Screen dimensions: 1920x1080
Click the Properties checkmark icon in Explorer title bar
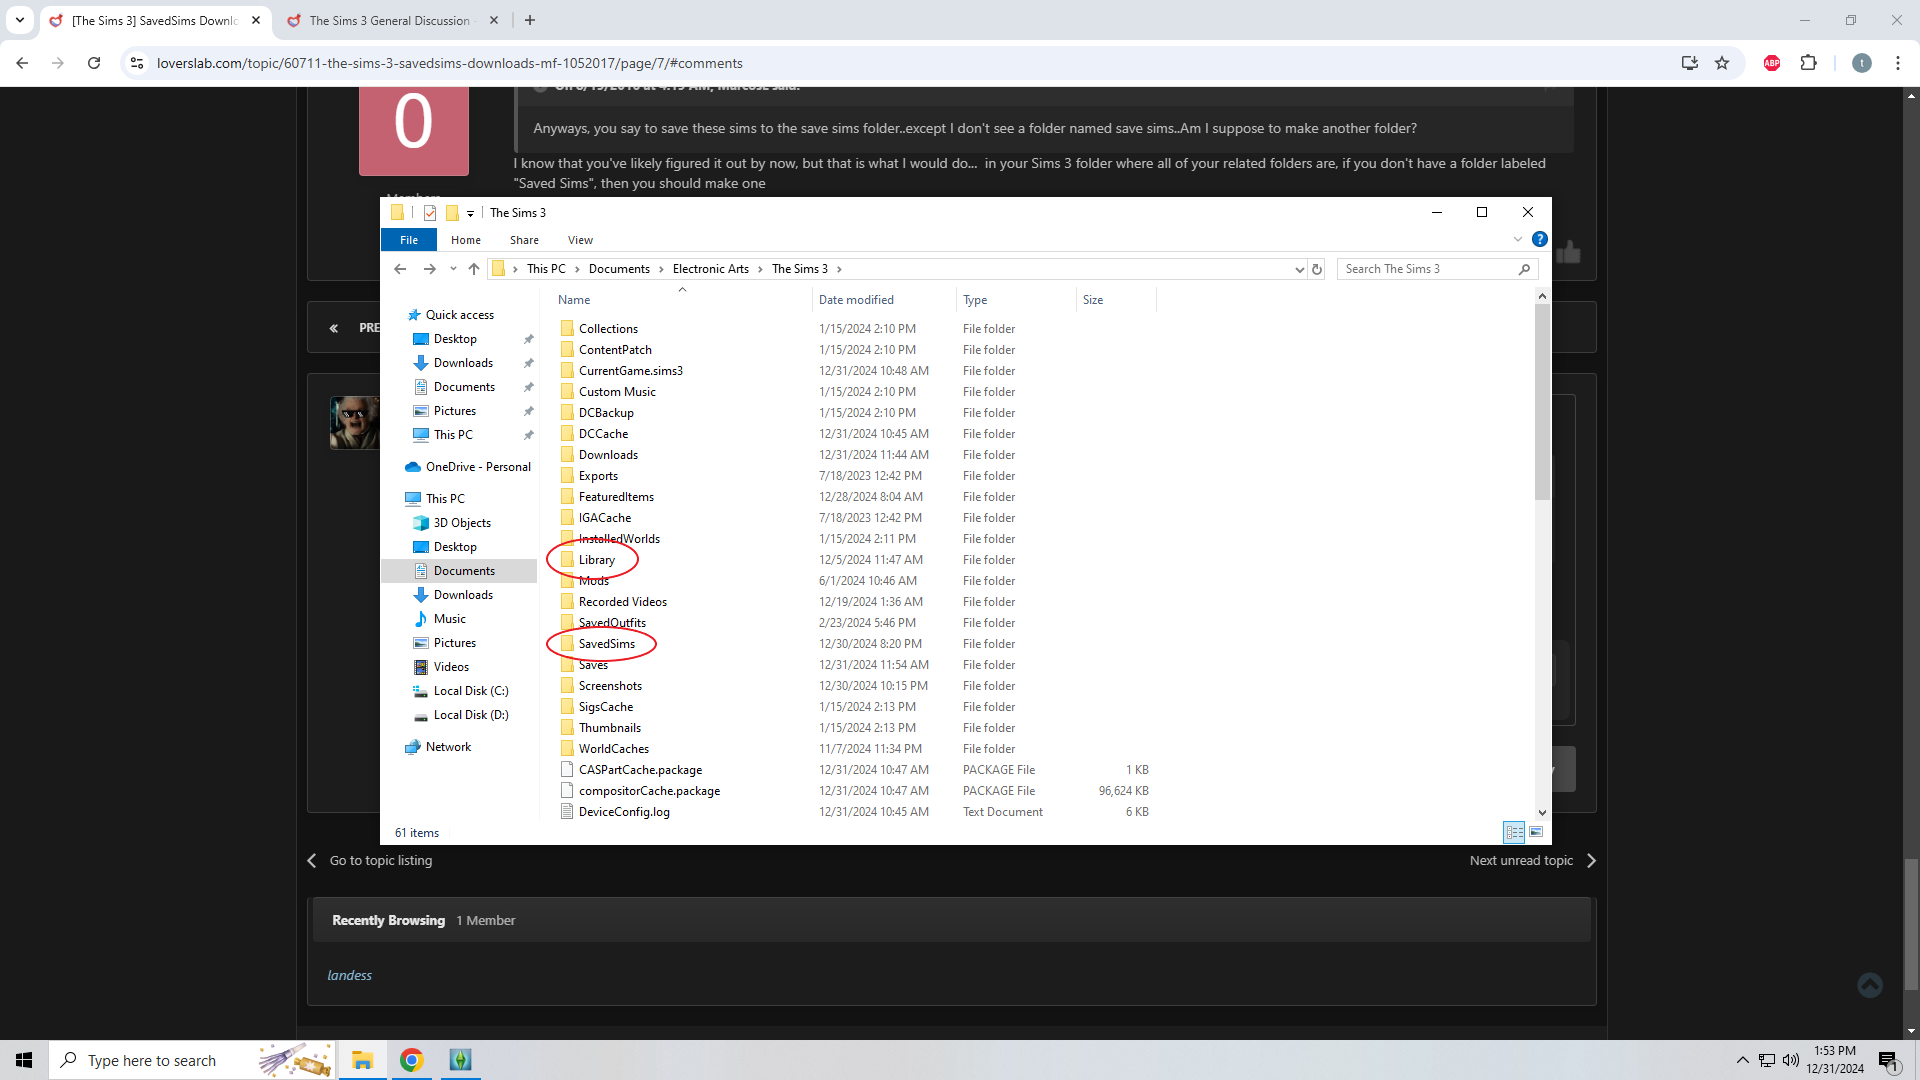[x=430, y=212]
